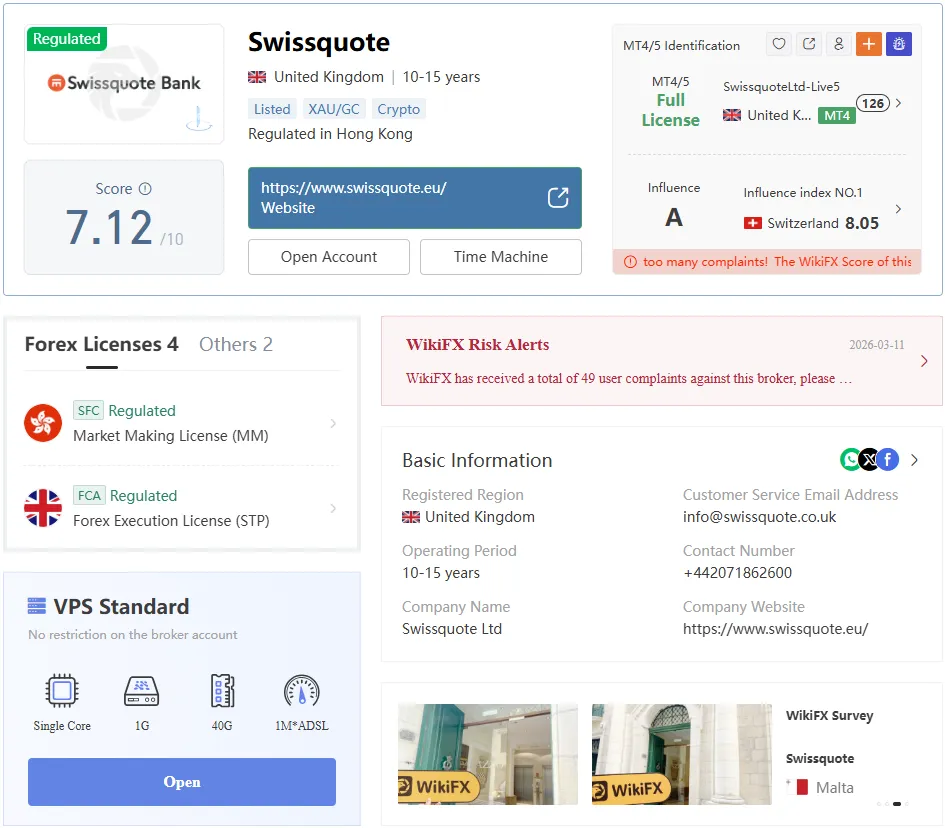
Task: Click the XAU/GC tag
Action: (334, 109)
